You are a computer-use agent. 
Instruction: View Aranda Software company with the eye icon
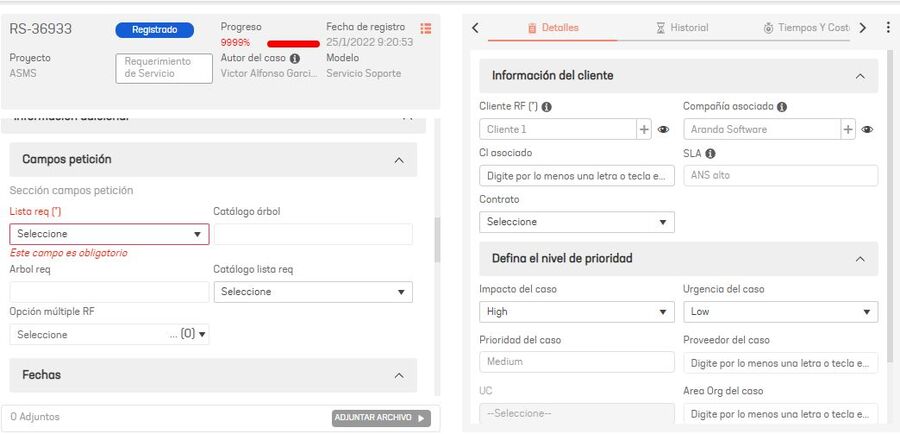pyautogui.click(x=867, y=130)
